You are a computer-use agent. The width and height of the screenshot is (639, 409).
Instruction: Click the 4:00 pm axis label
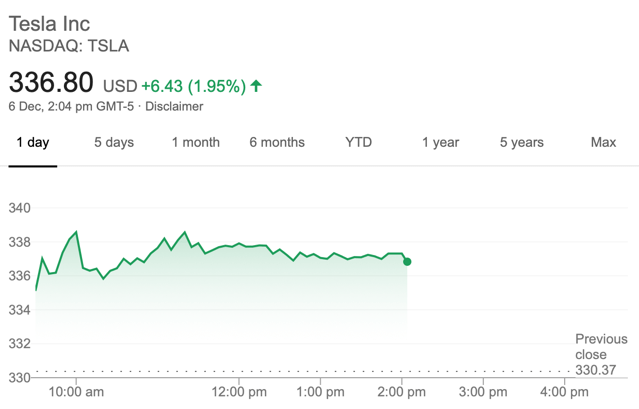[x=564, y=392]
